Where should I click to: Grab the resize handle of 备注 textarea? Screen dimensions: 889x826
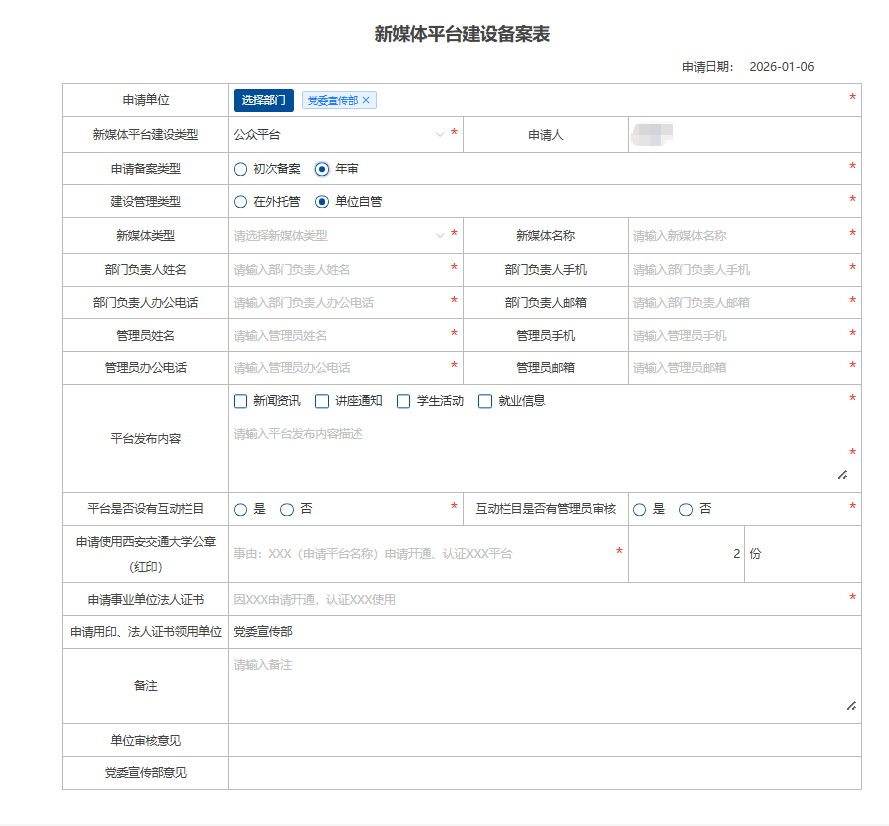tap(851, 706)
